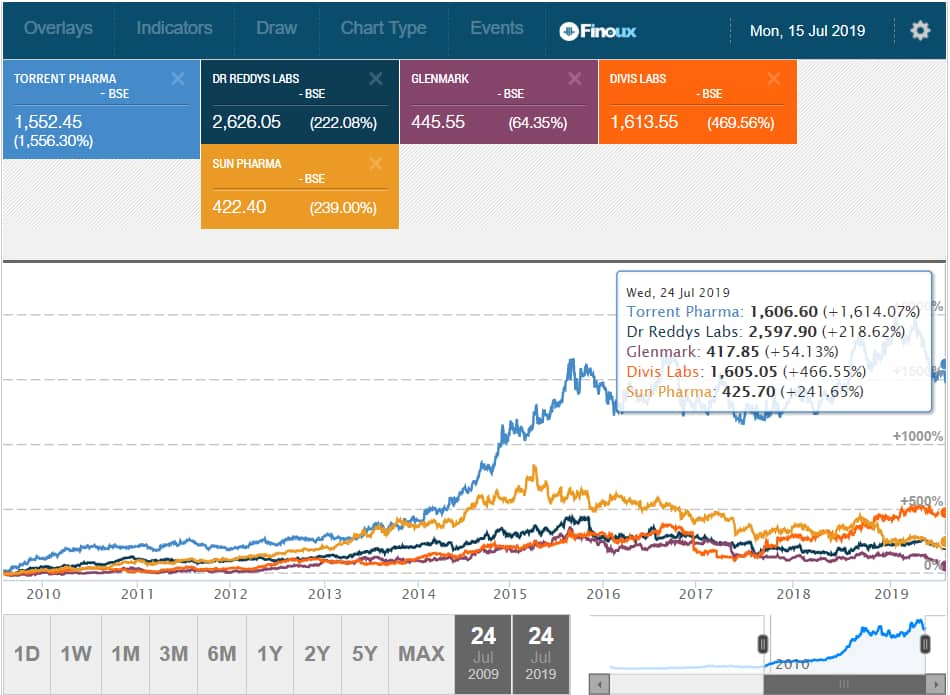Close the Glenmark stock card
This screenshot has width=950, height=695.
tap(574, 79)
